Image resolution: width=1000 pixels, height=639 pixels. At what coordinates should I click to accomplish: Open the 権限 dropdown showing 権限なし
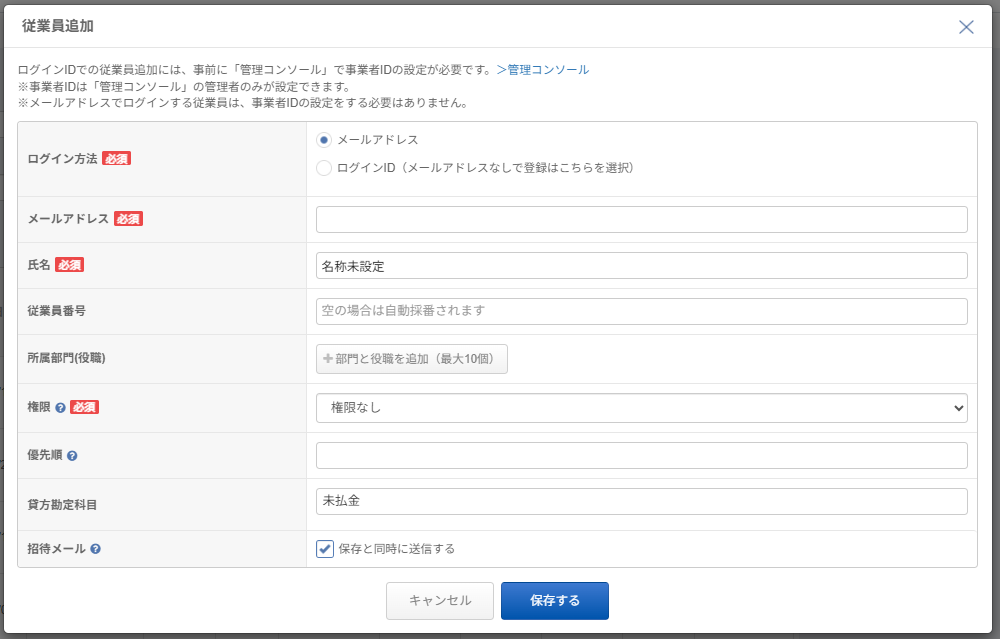641,408
